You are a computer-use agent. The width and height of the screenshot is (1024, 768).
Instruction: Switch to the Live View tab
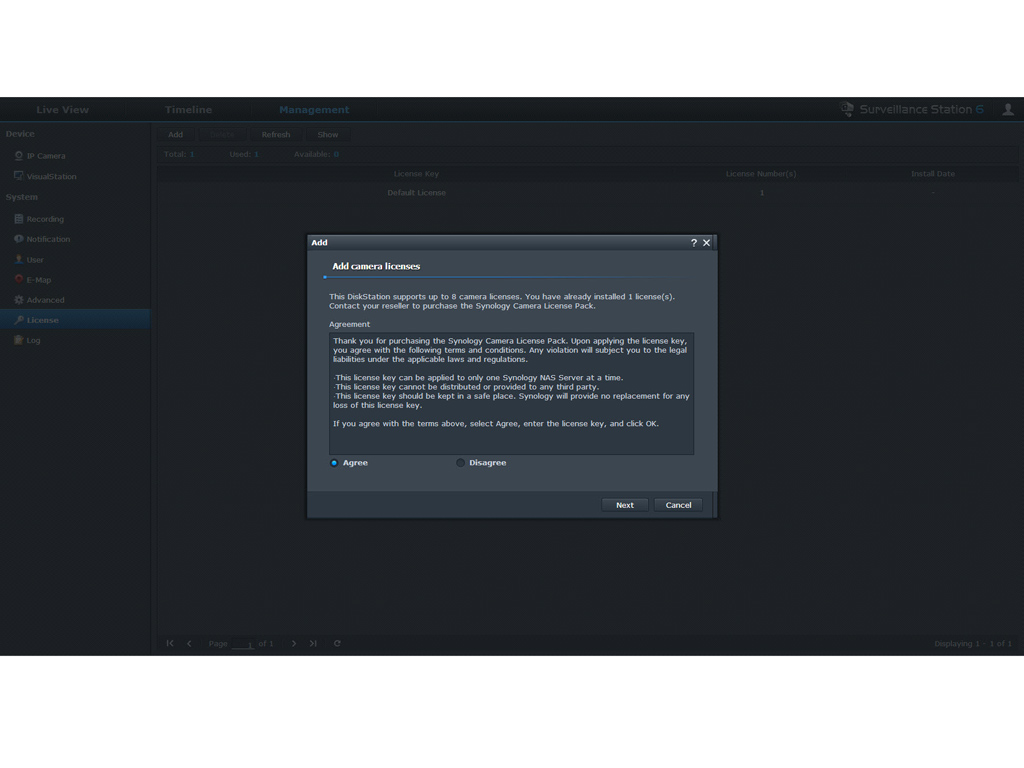pos(62,110)
